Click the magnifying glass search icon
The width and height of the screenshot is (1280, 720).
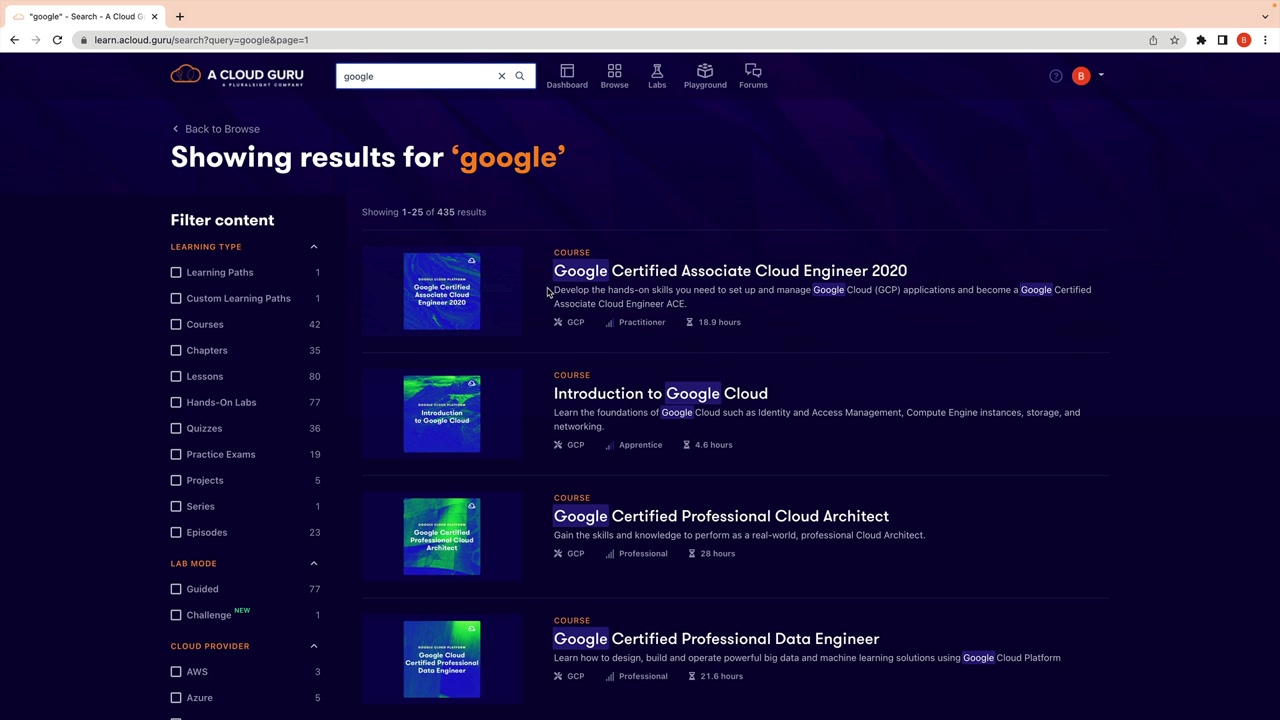(520, 76)
